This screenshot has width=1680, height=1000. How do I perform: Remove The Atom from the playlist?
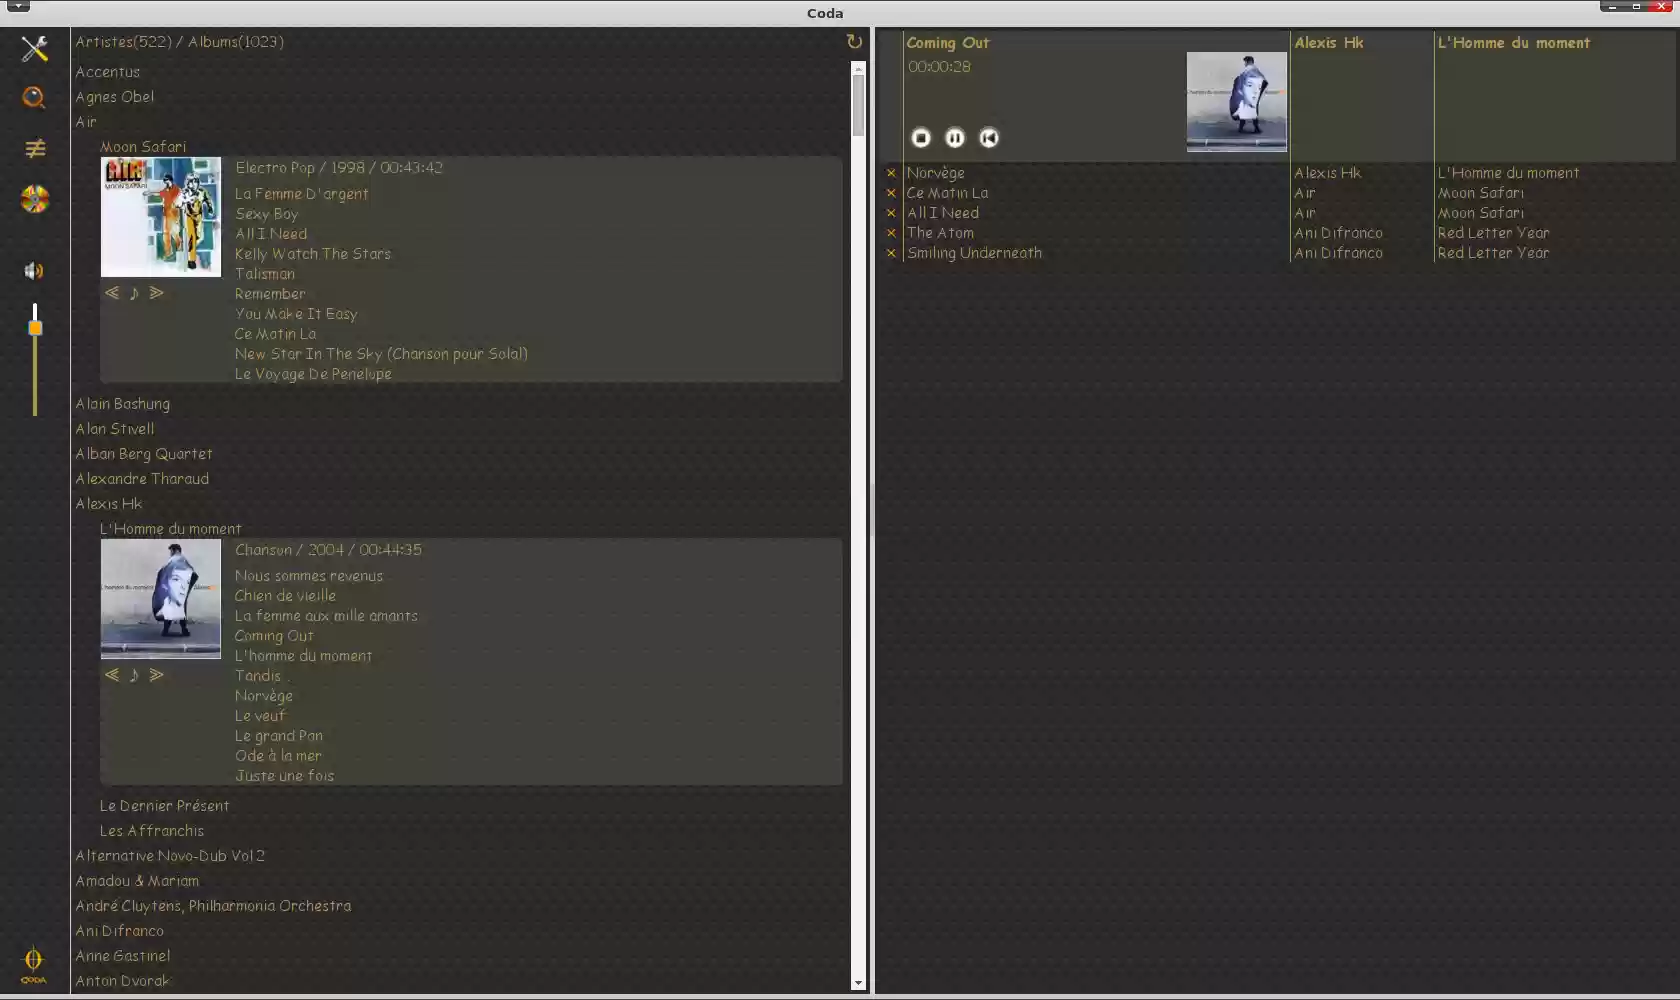tap(890, 232)
